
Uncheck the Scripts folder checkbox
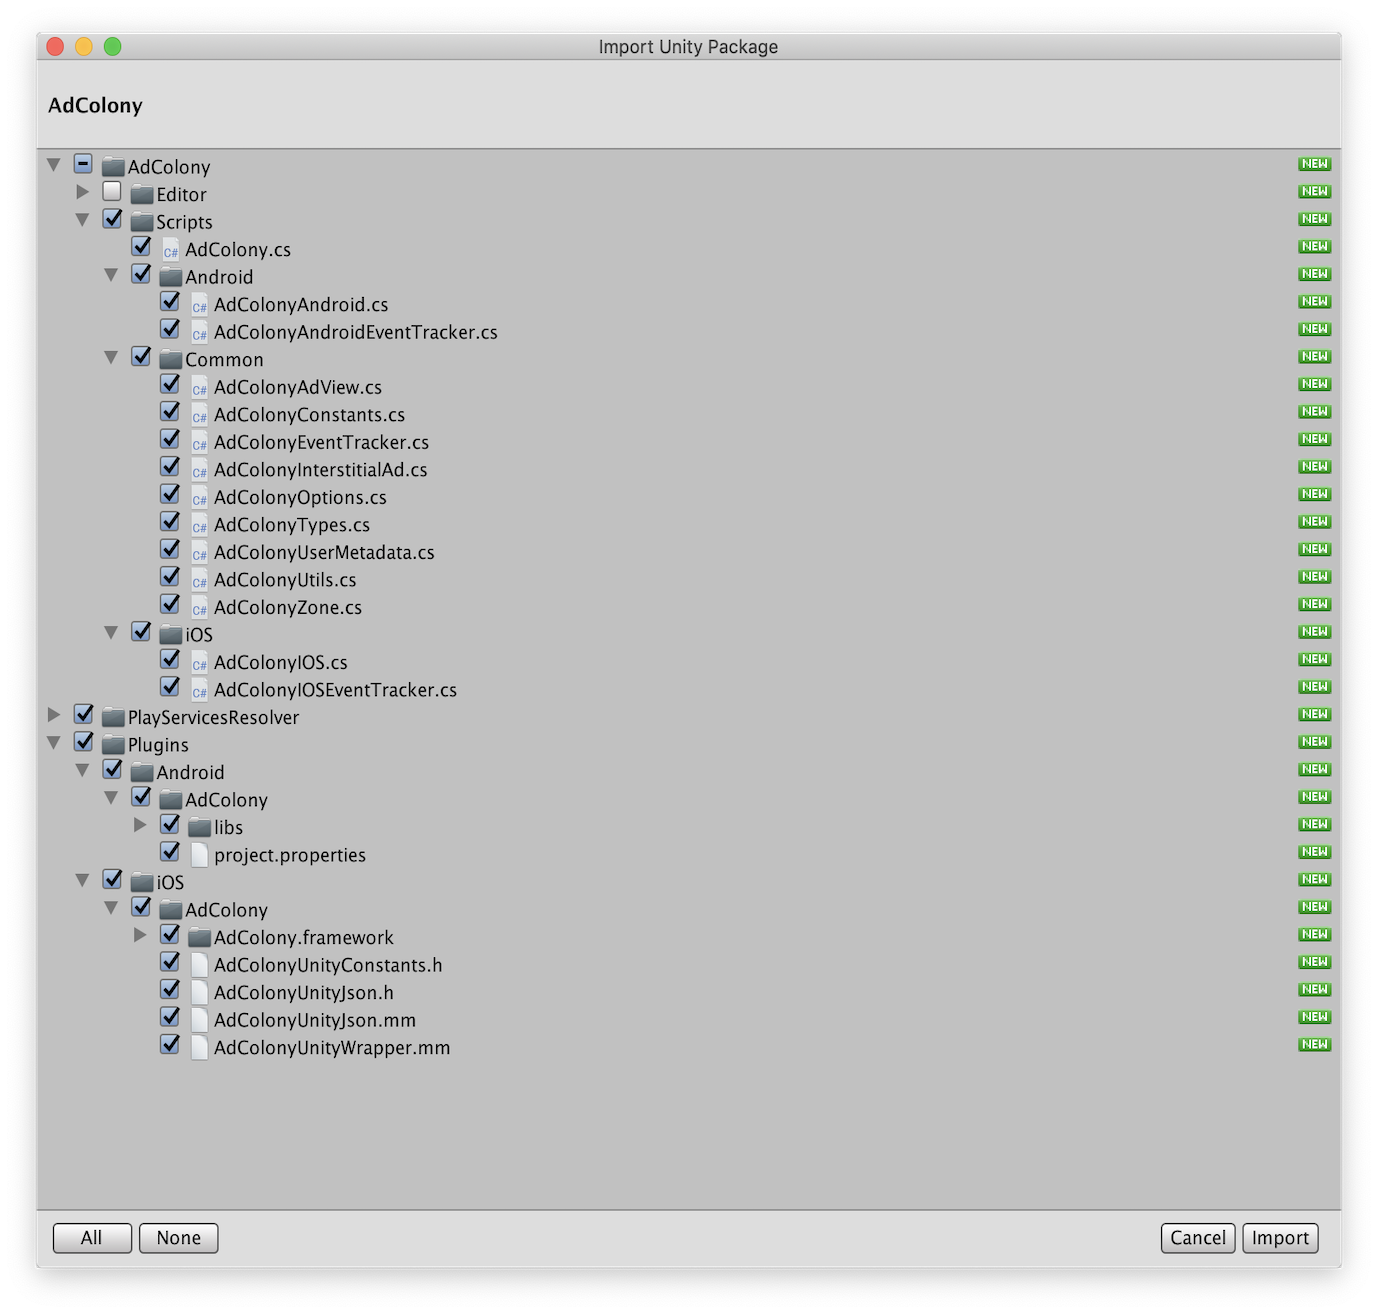click(x=112, y=218)
